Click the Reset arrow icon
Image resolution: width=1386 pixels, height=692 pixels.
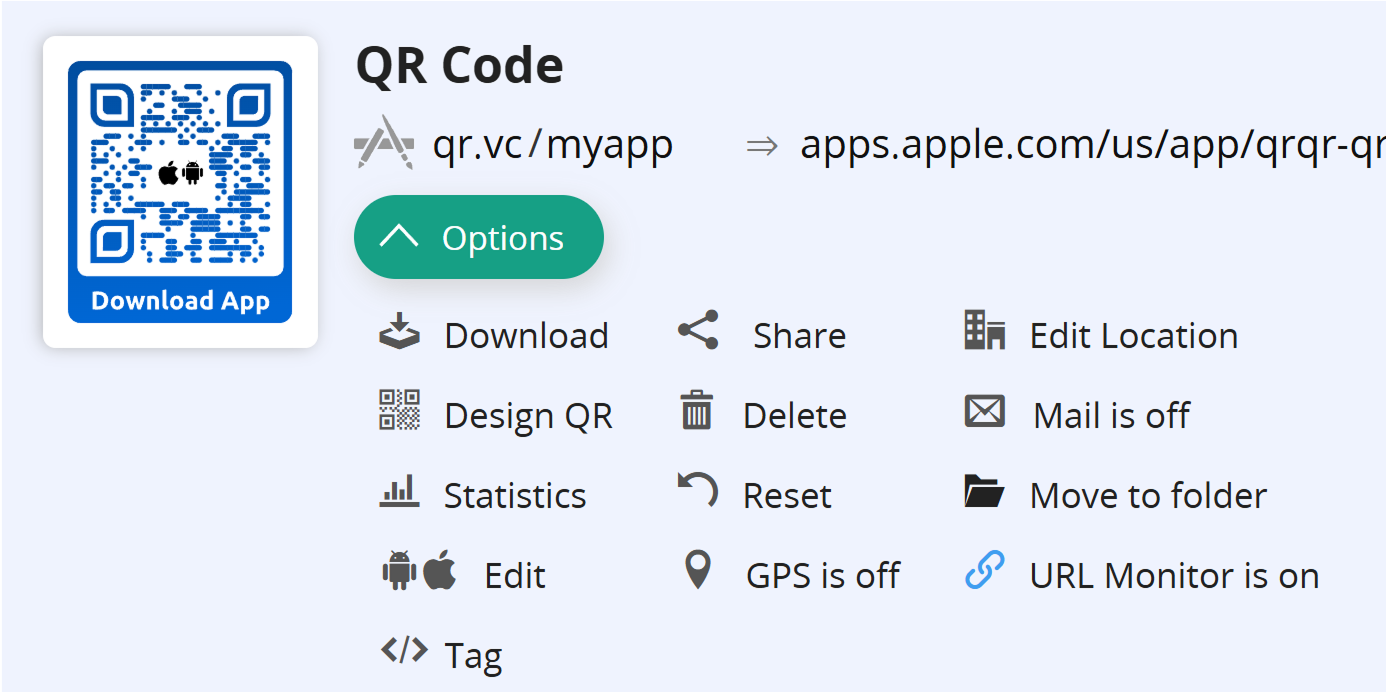coord(697,491)
